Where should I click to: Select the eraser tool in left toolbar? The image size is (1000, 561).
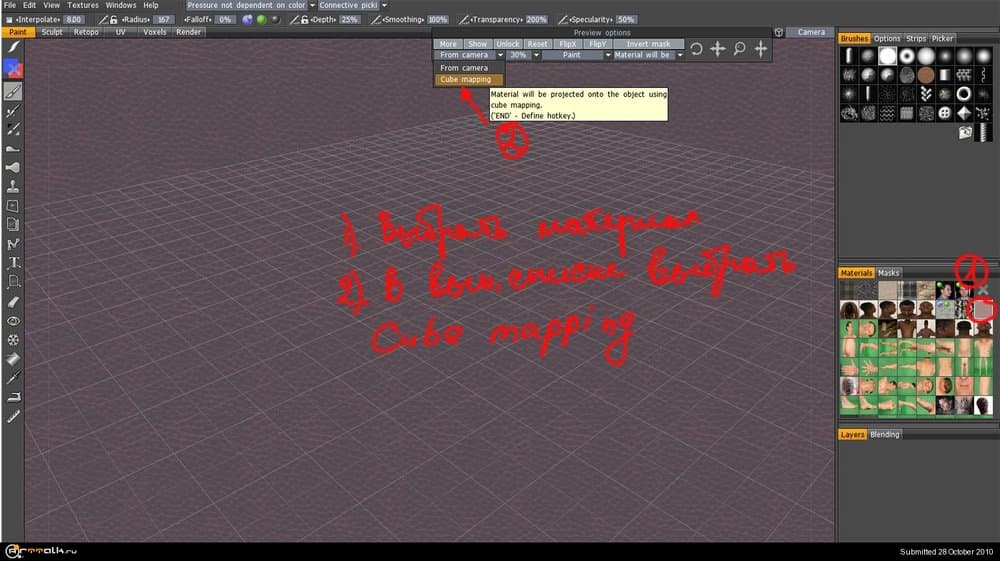(14, 301)
